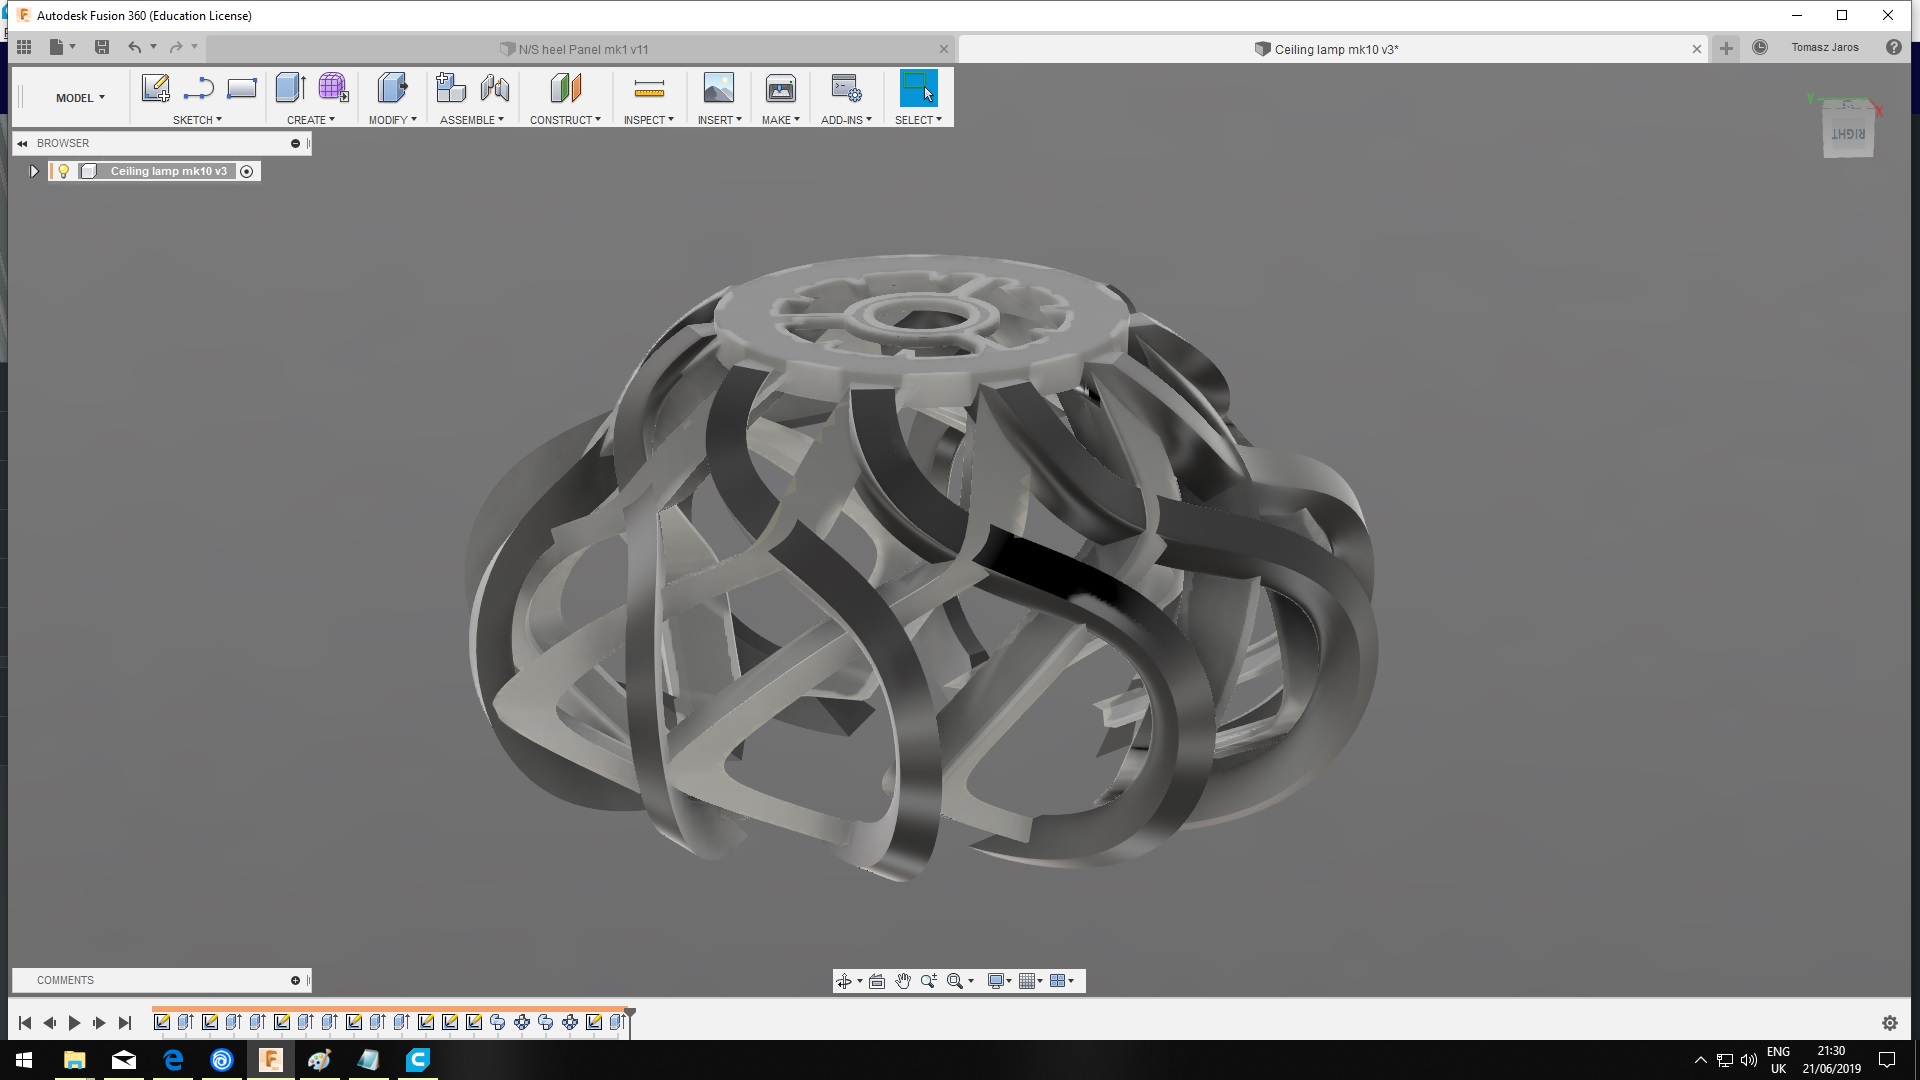Open the File menu button
Screen dimensions: 1920x1080
pos(62,47)
